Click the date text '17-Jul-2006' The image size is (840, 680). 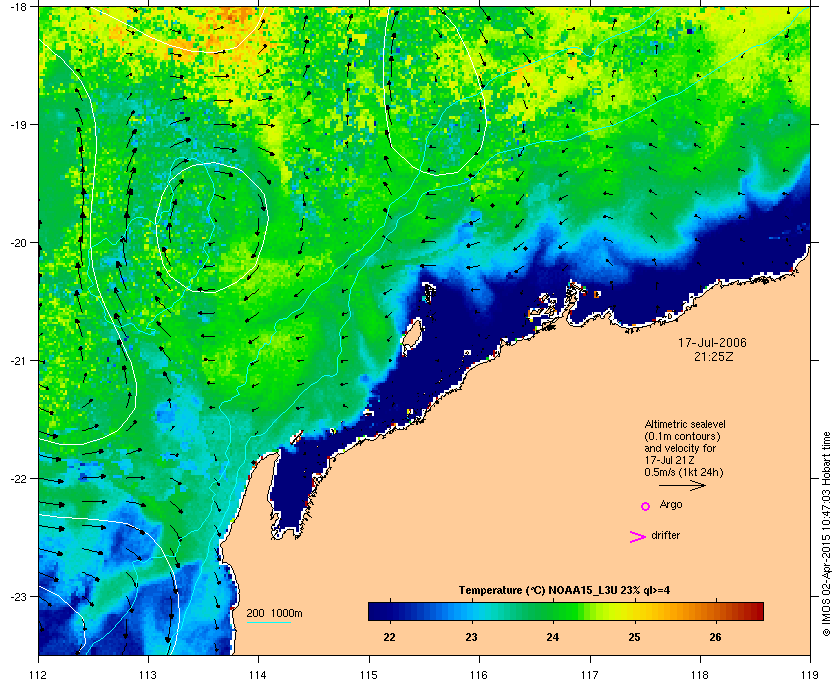click(x=712, y=342)
